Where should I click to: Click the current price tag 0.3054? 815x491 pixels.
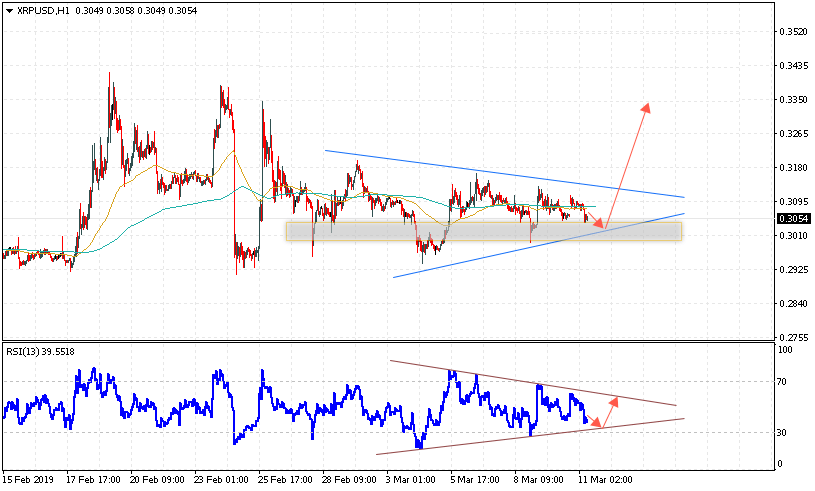tap(793, 218)
